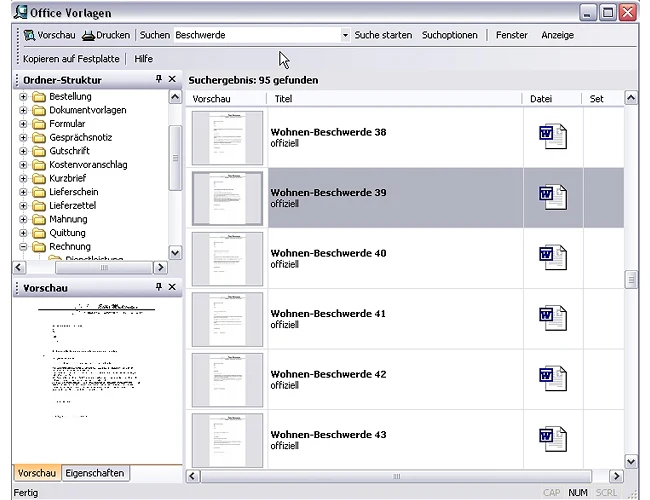The width and height of the screenshot is (650, 500).
Task: Open the Fenster menu
Action: (512, 35)
